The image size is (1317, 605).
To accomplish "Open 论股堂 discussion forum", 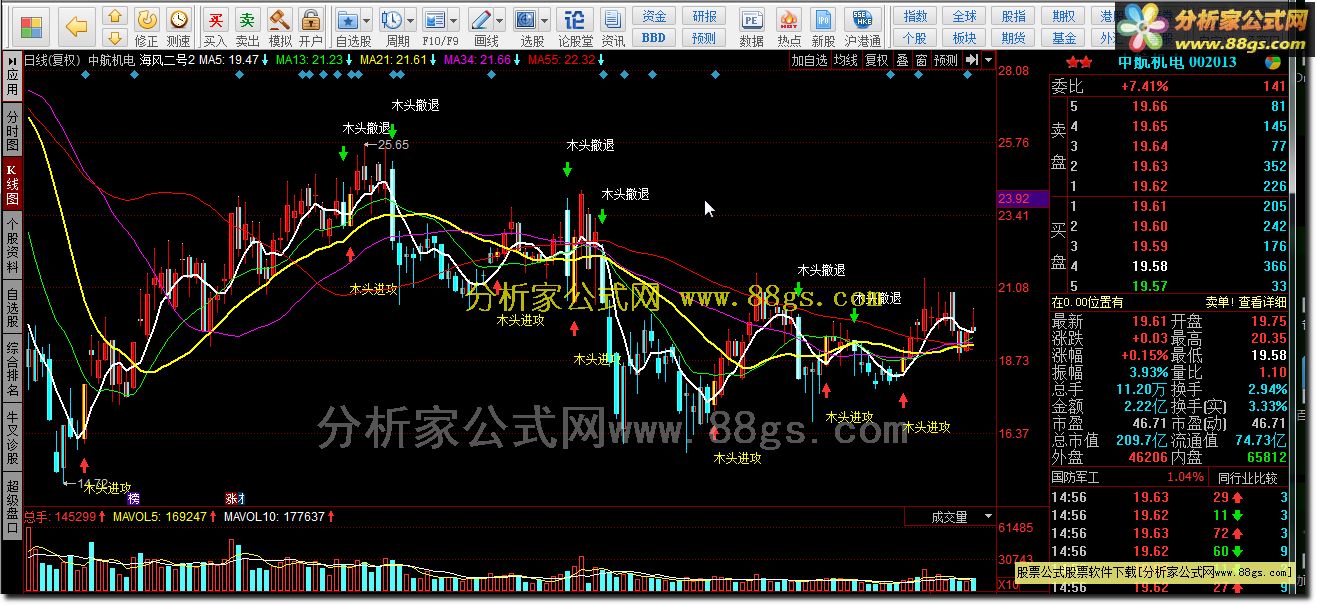I will [x=575, y=27].
